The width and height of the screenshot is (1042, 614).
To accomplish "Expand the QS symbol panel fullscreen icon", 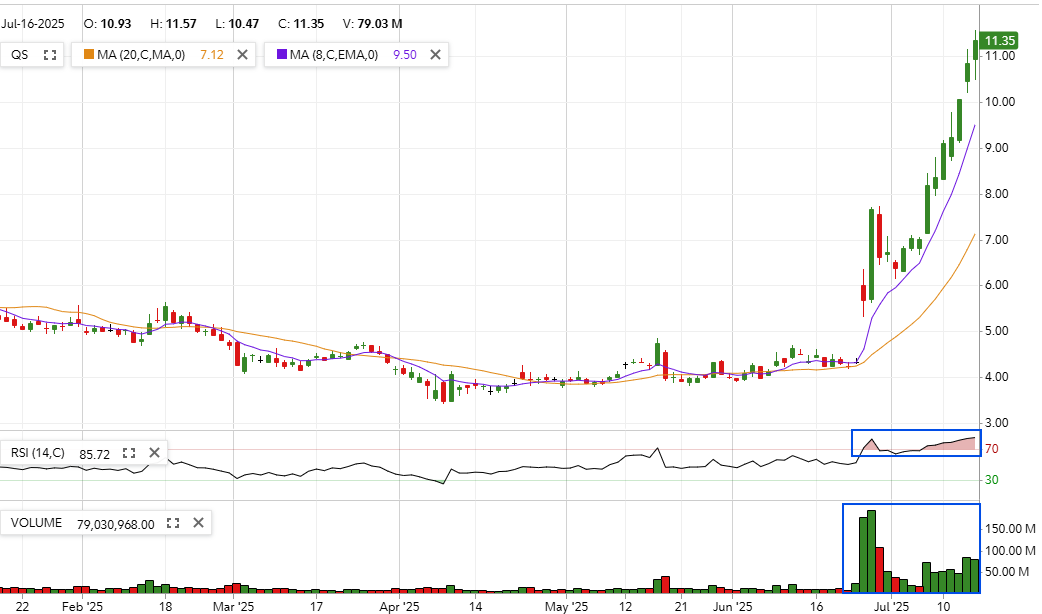I will pyautogui.click(x=50, y=55).
